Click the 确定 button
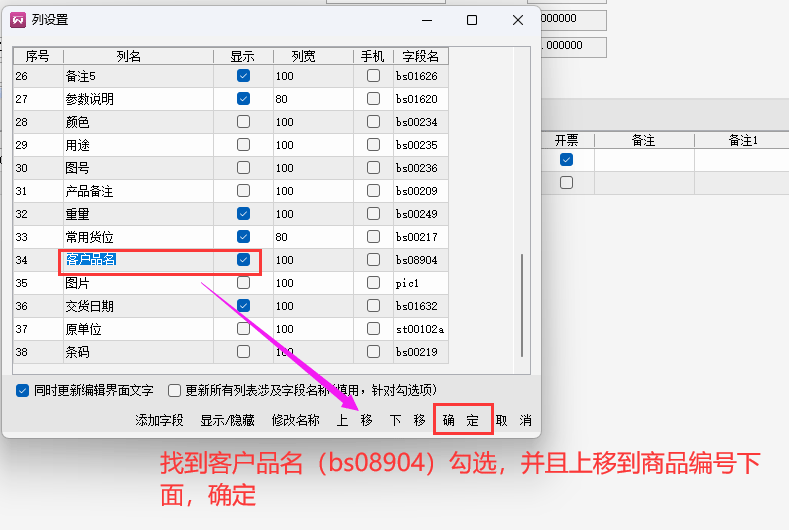The width and height of the screenshot is (789, 530). [x=461, y=420]
